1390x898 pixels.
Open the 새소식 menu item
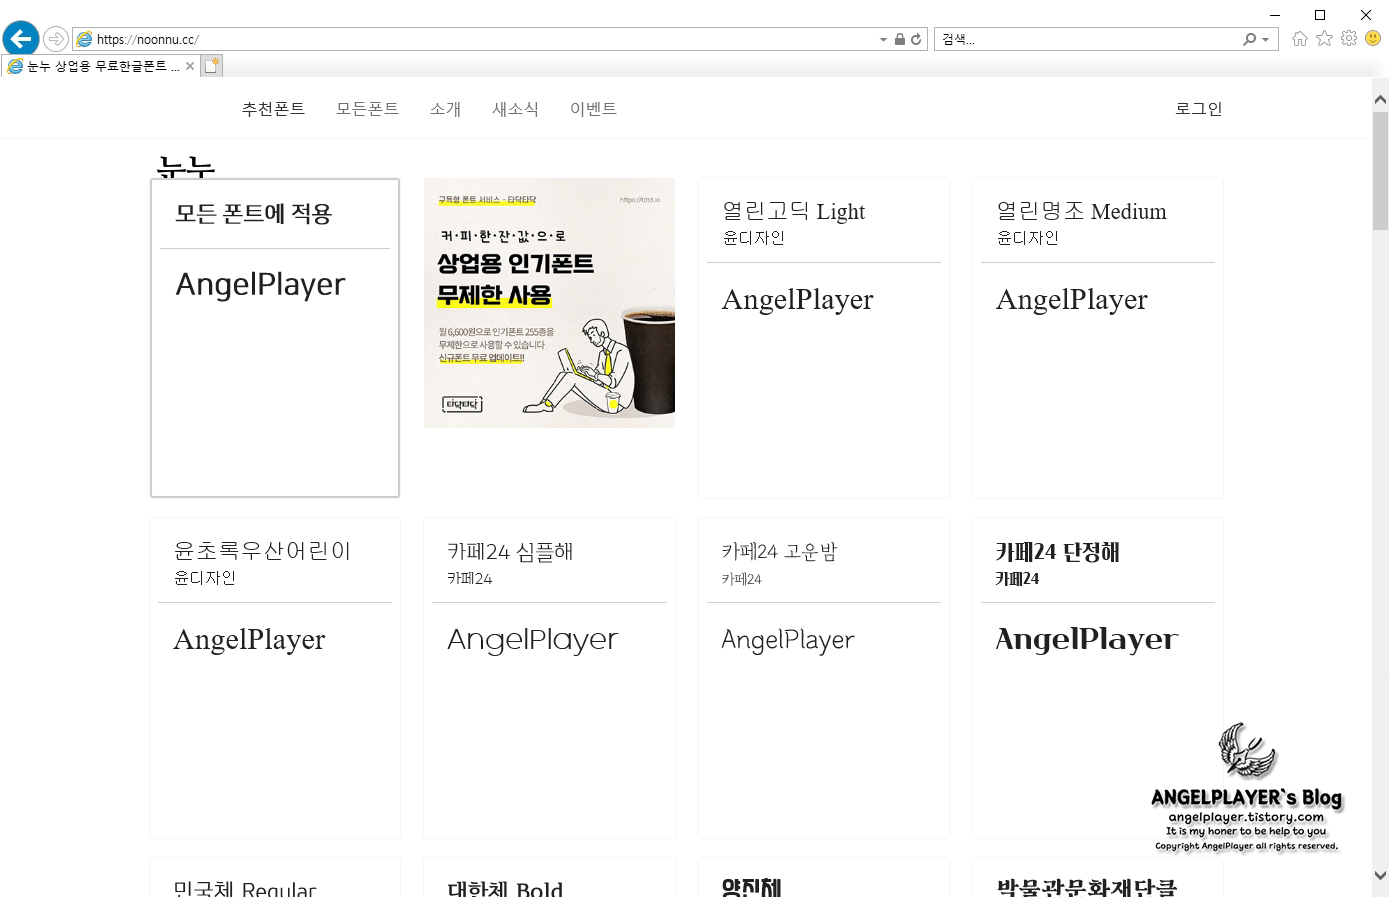click(x=515, y=109)
